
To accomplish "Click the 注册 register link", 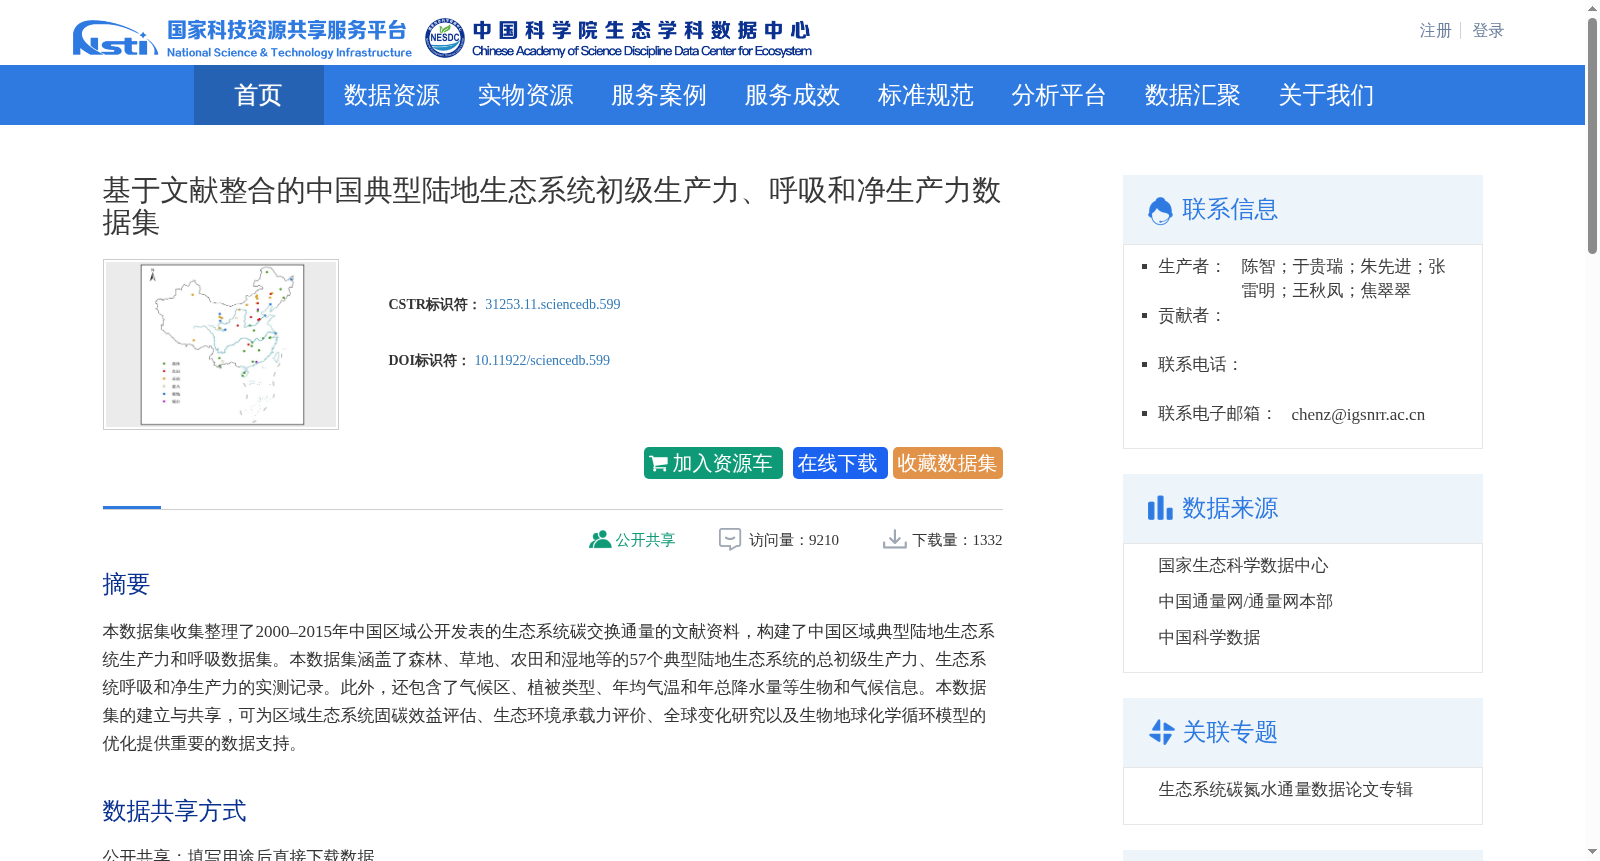I will coord(1435,31).
